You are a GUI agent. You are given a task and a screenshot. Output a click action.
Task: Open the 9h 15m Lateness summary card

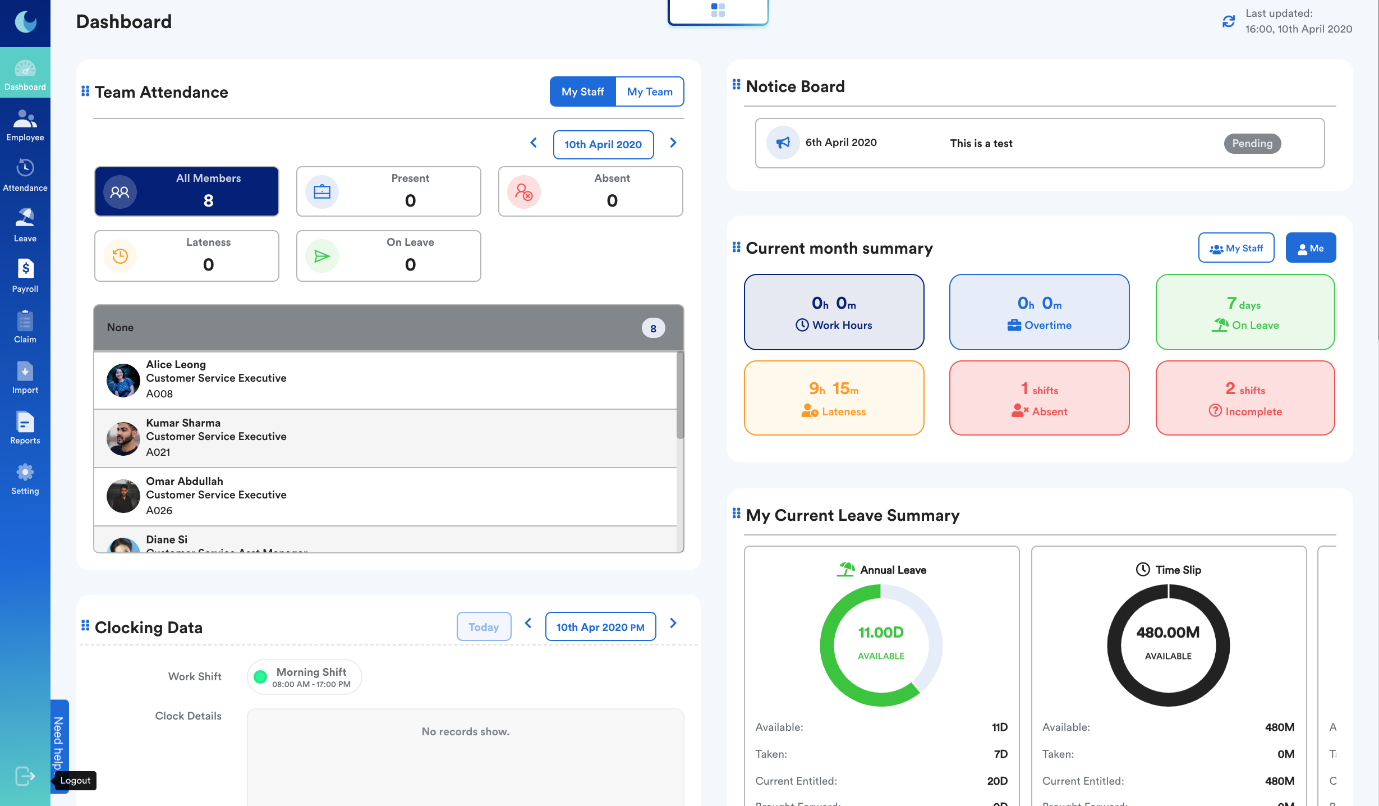pos(834,398)
